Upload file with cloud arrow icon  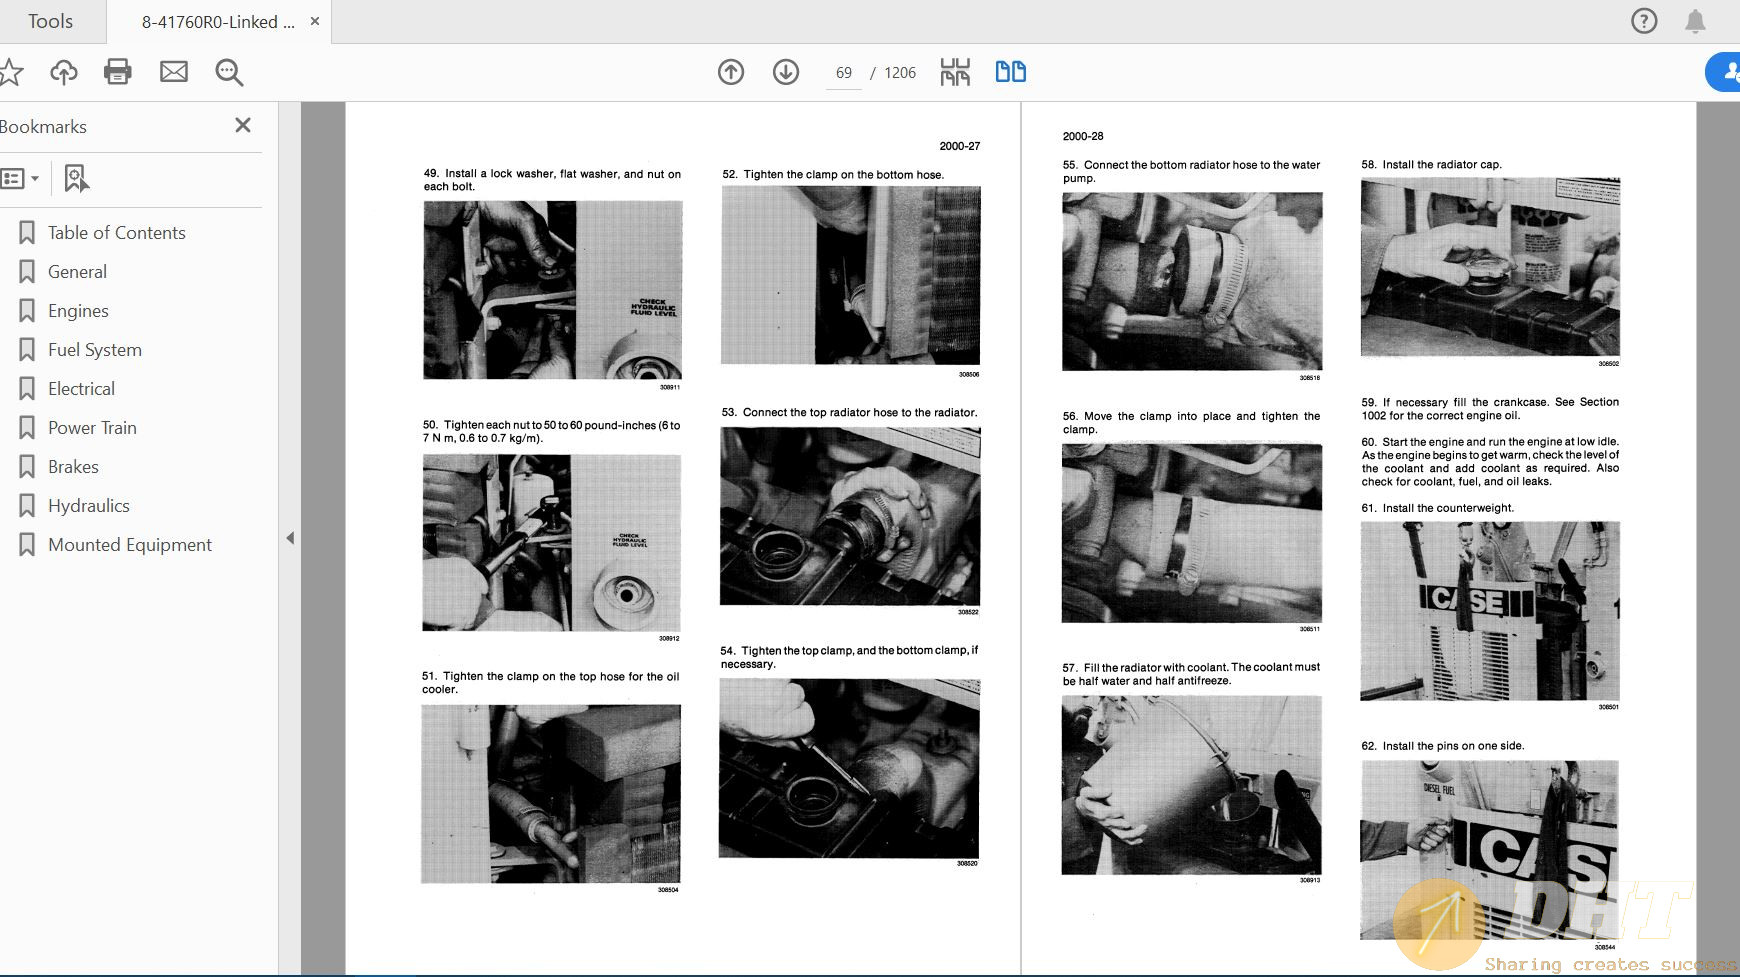pos(64,72)
